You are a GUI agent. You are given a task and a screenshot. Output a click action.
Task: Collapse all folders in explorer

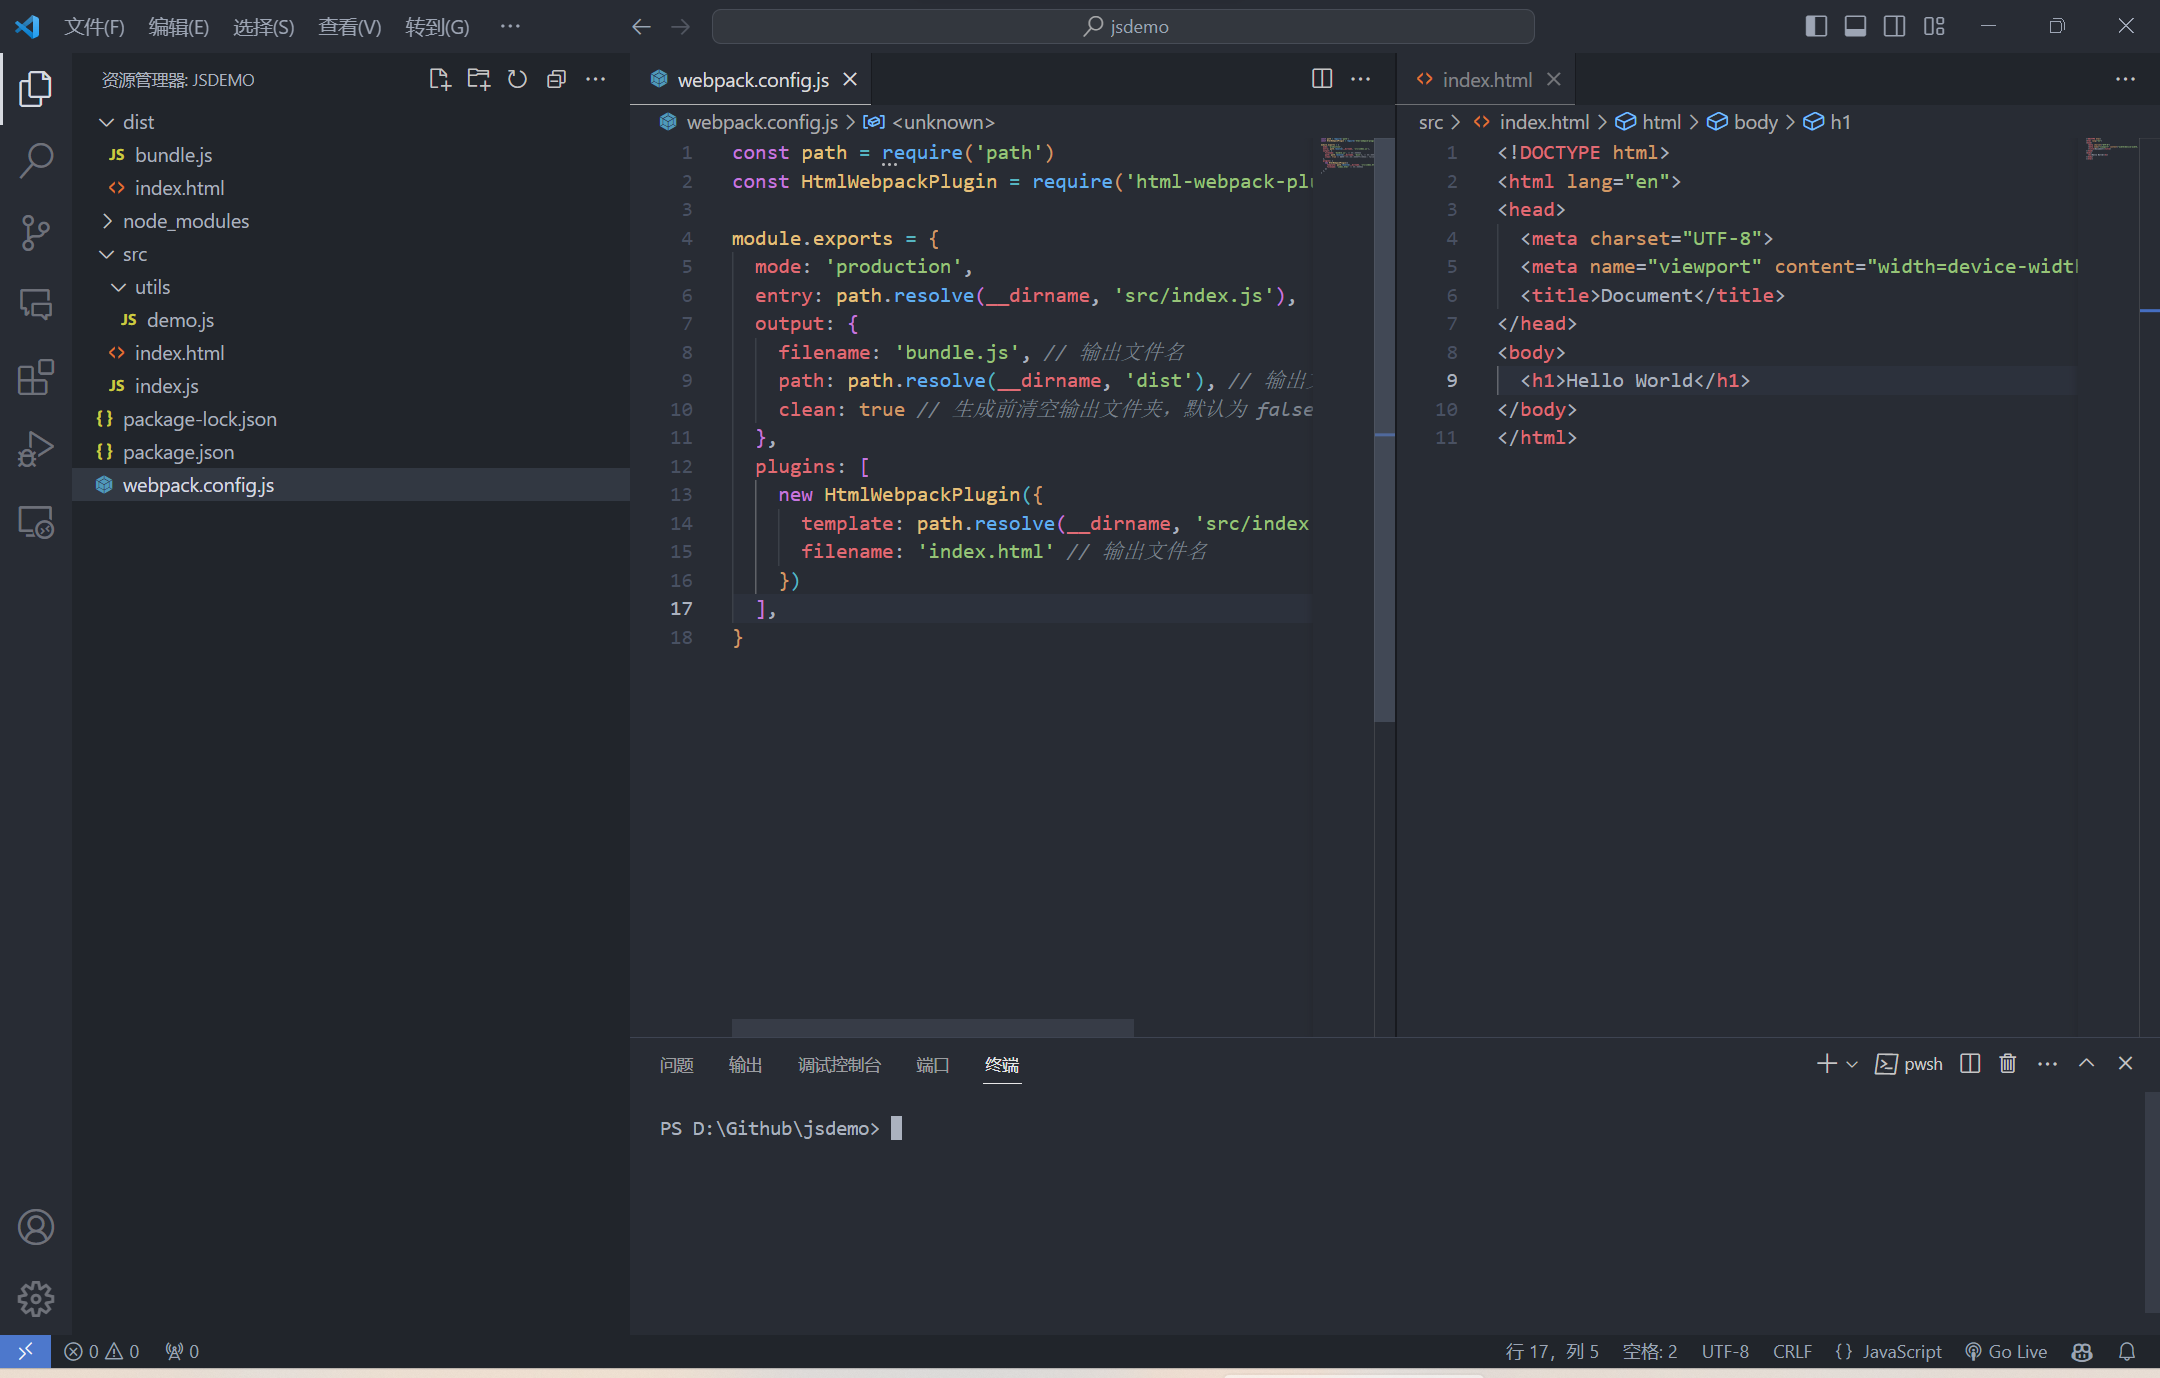556,79
